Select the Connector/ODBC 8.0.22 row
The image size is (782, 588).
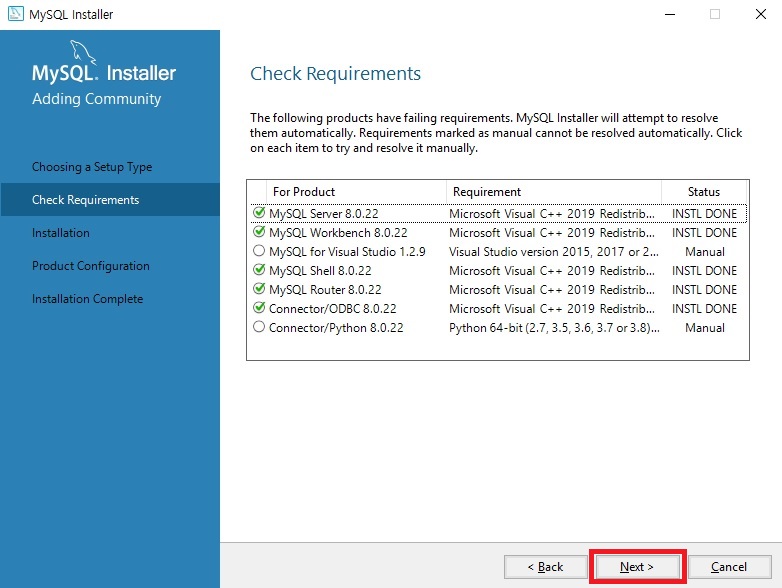pos(499,308)
